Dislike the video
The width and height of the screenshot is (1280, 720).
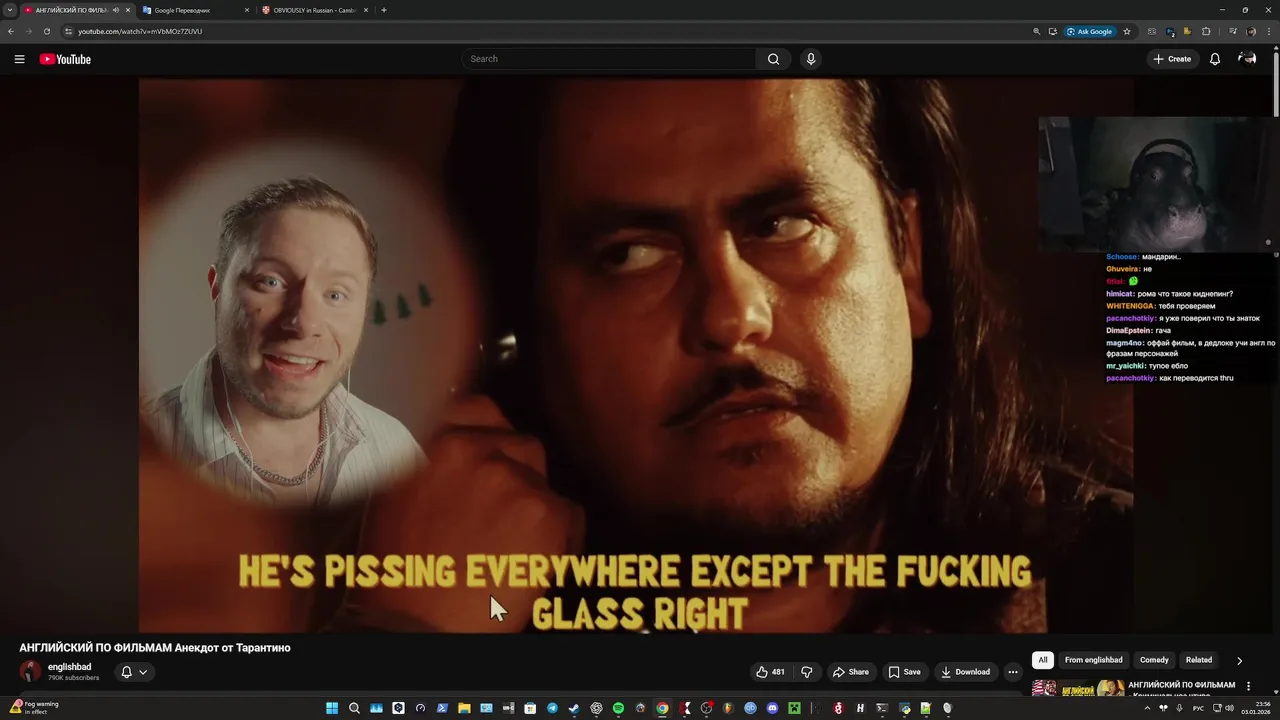[x=807, y=672]
